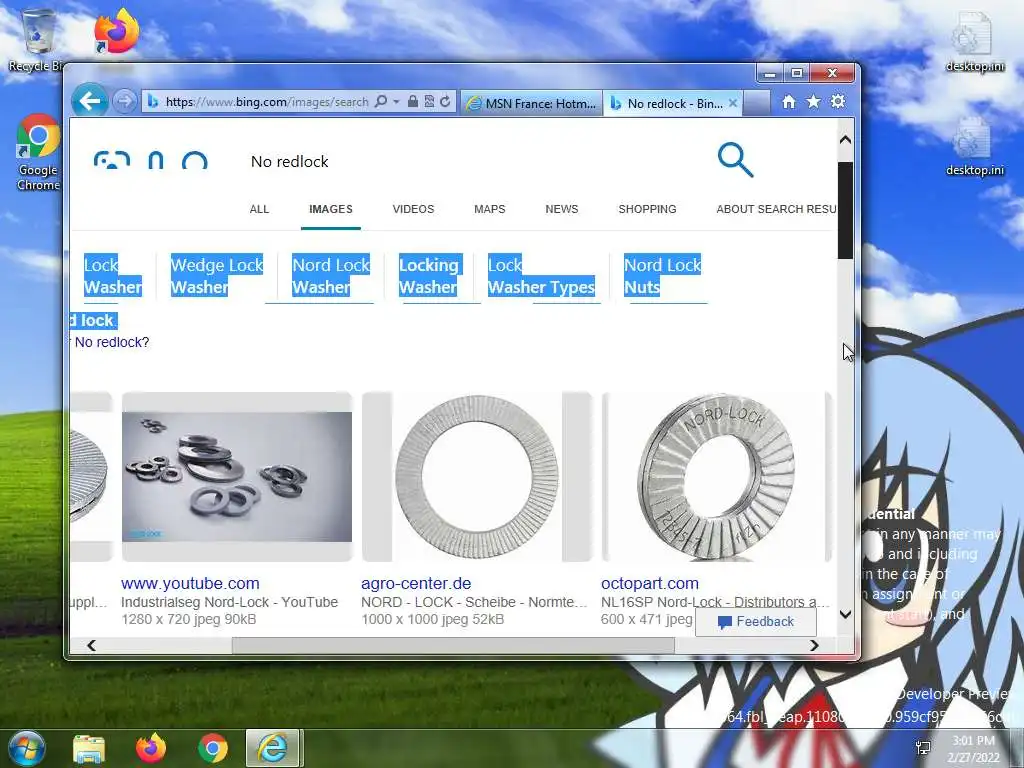
Task: Click NORD - LOCK - Scheibe caption
Action: 475,602
